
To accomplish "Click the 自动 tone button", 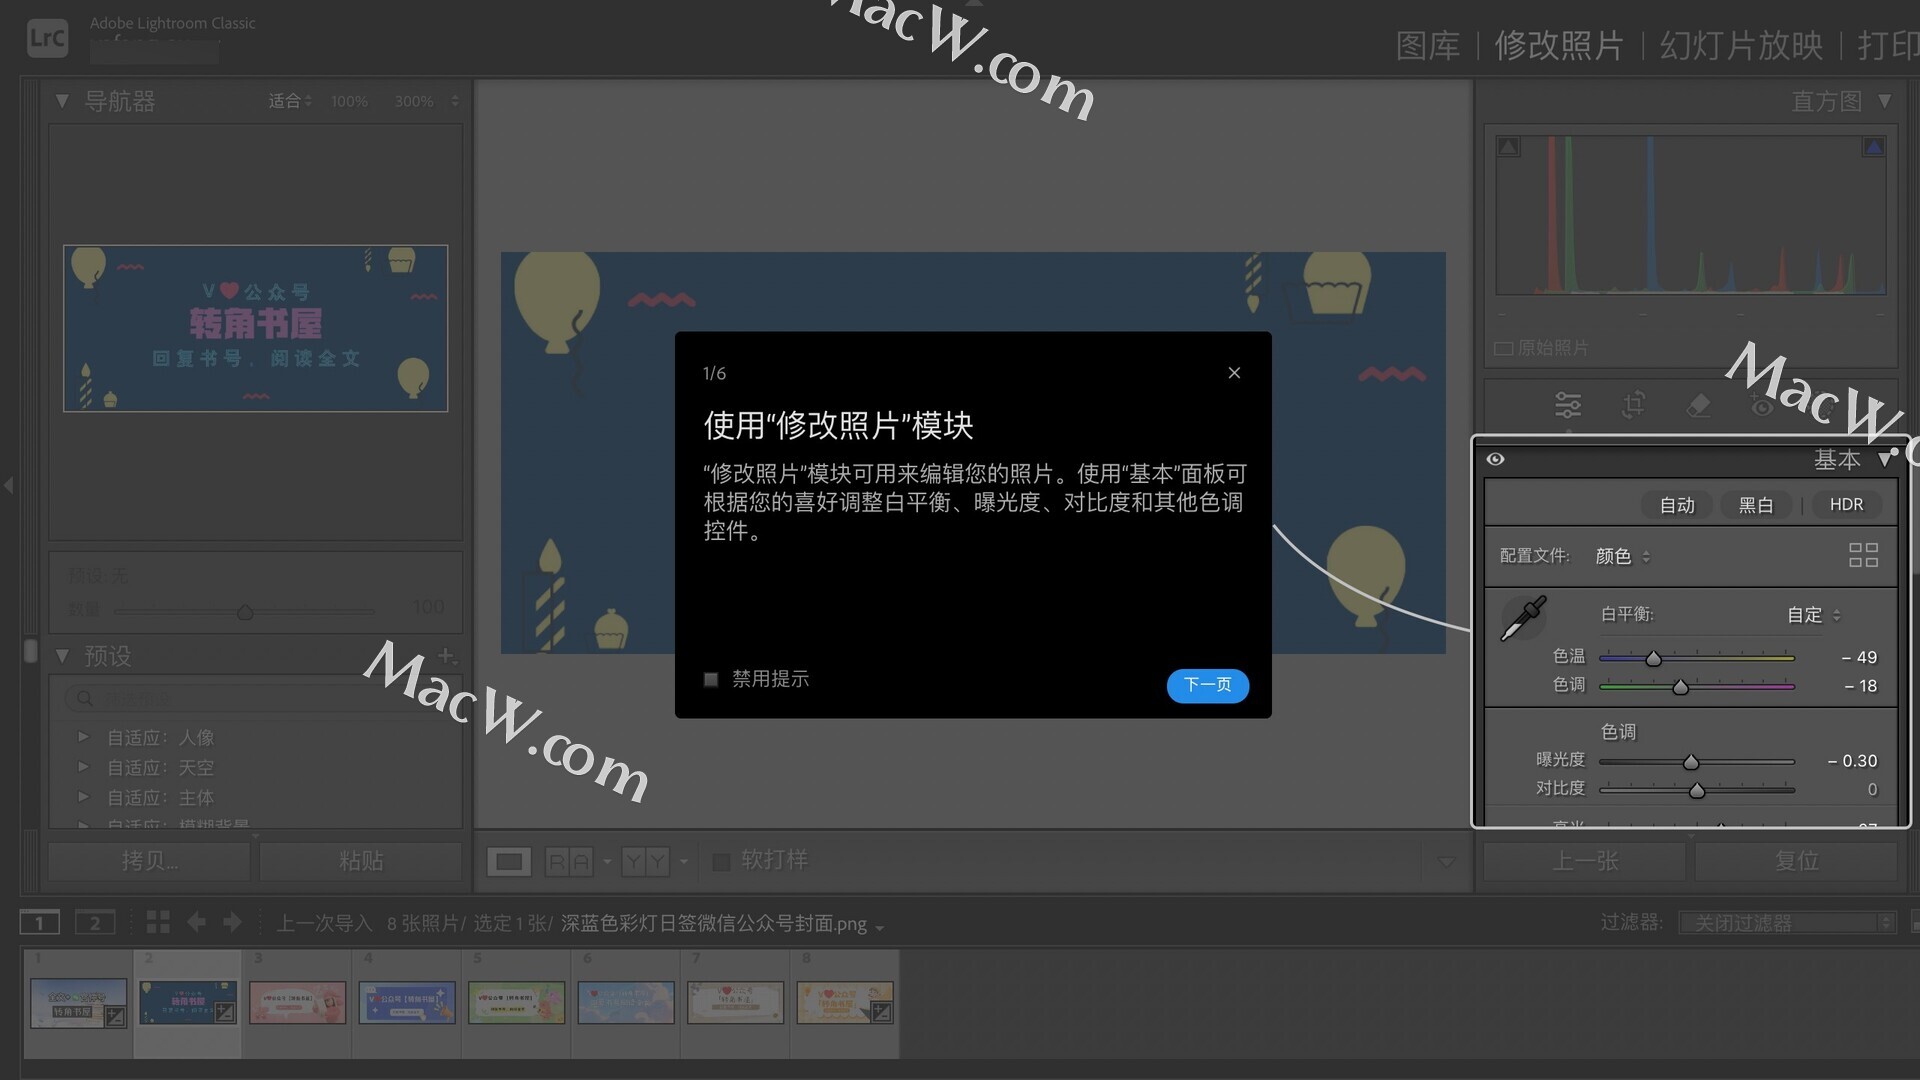I will [x=1677, y=505].
